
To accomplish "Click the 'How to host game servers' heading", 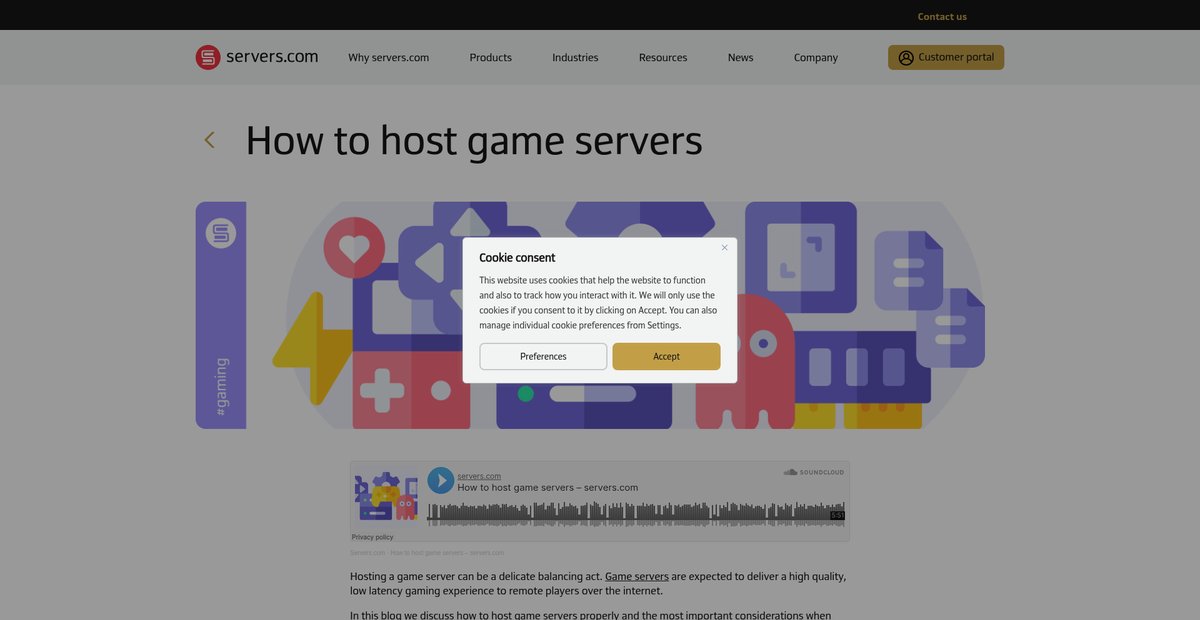I will pyautogui.click(x=474, y=141).
